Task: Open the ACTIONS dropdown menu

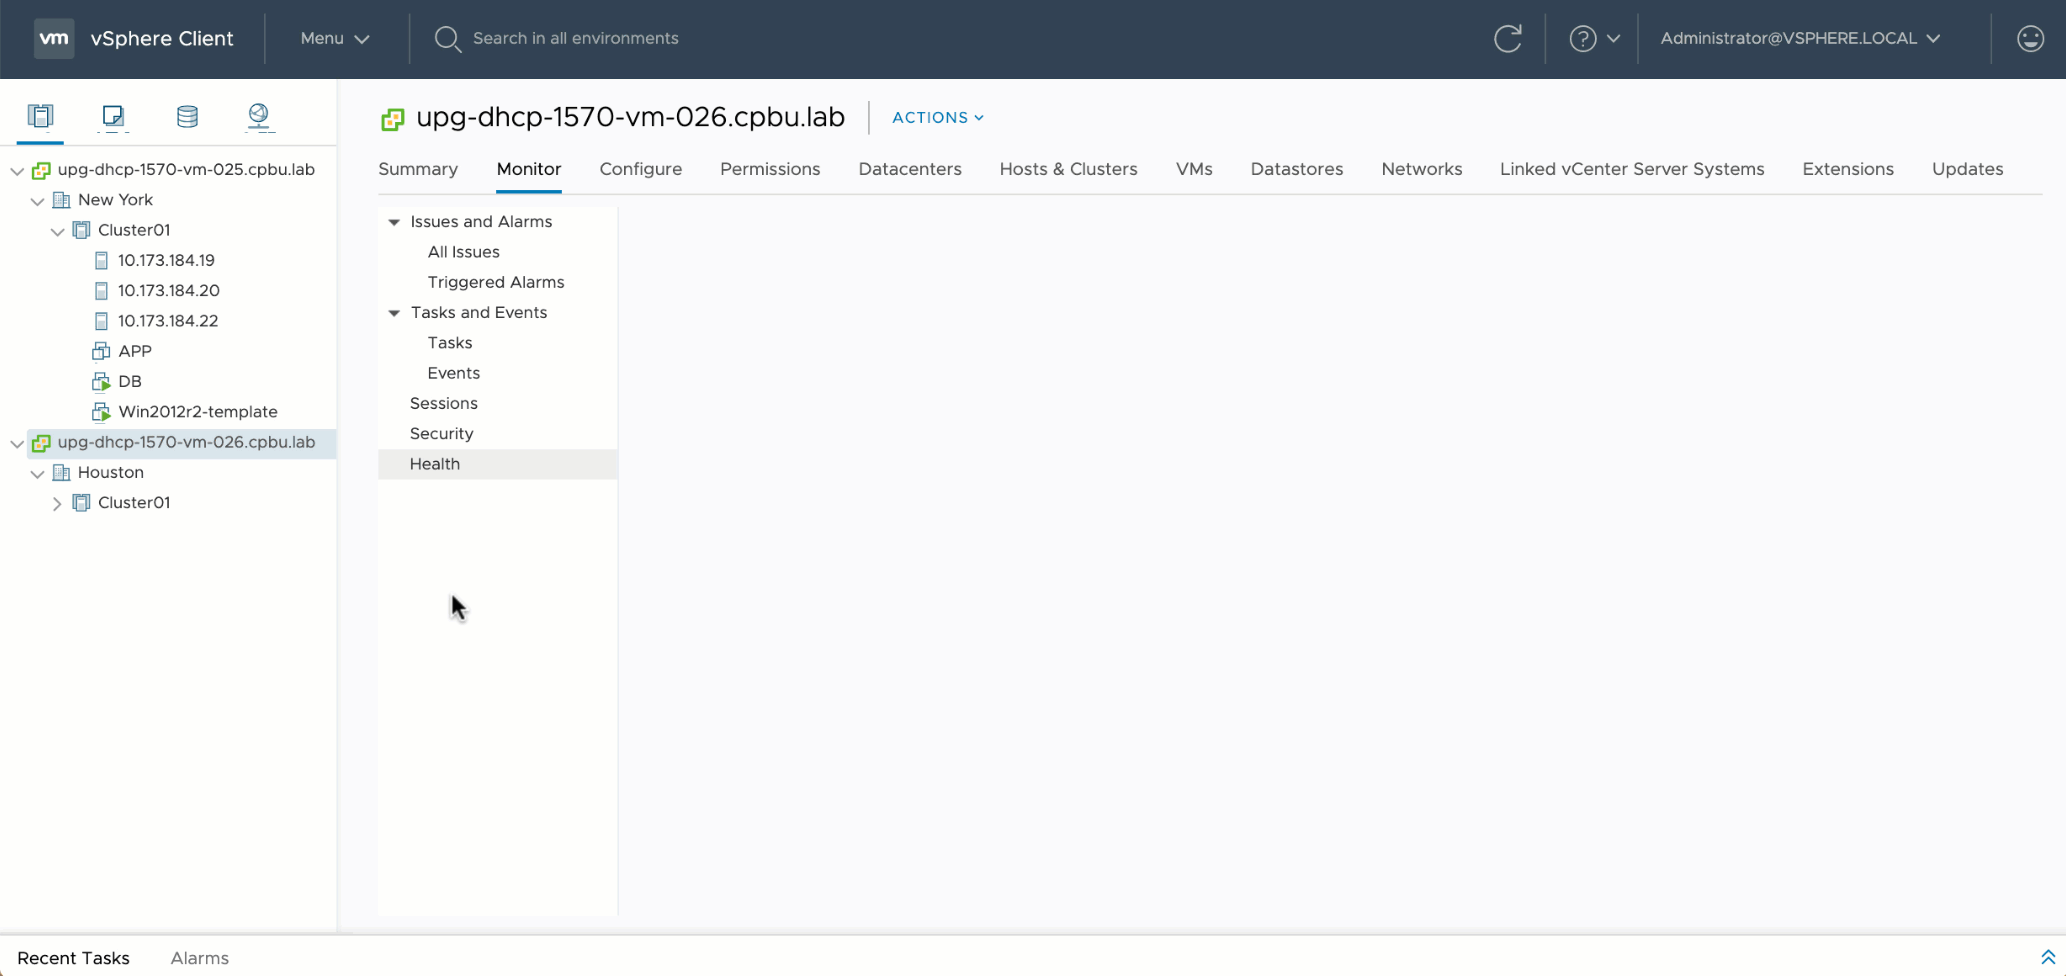Action: tap(937, 118)
